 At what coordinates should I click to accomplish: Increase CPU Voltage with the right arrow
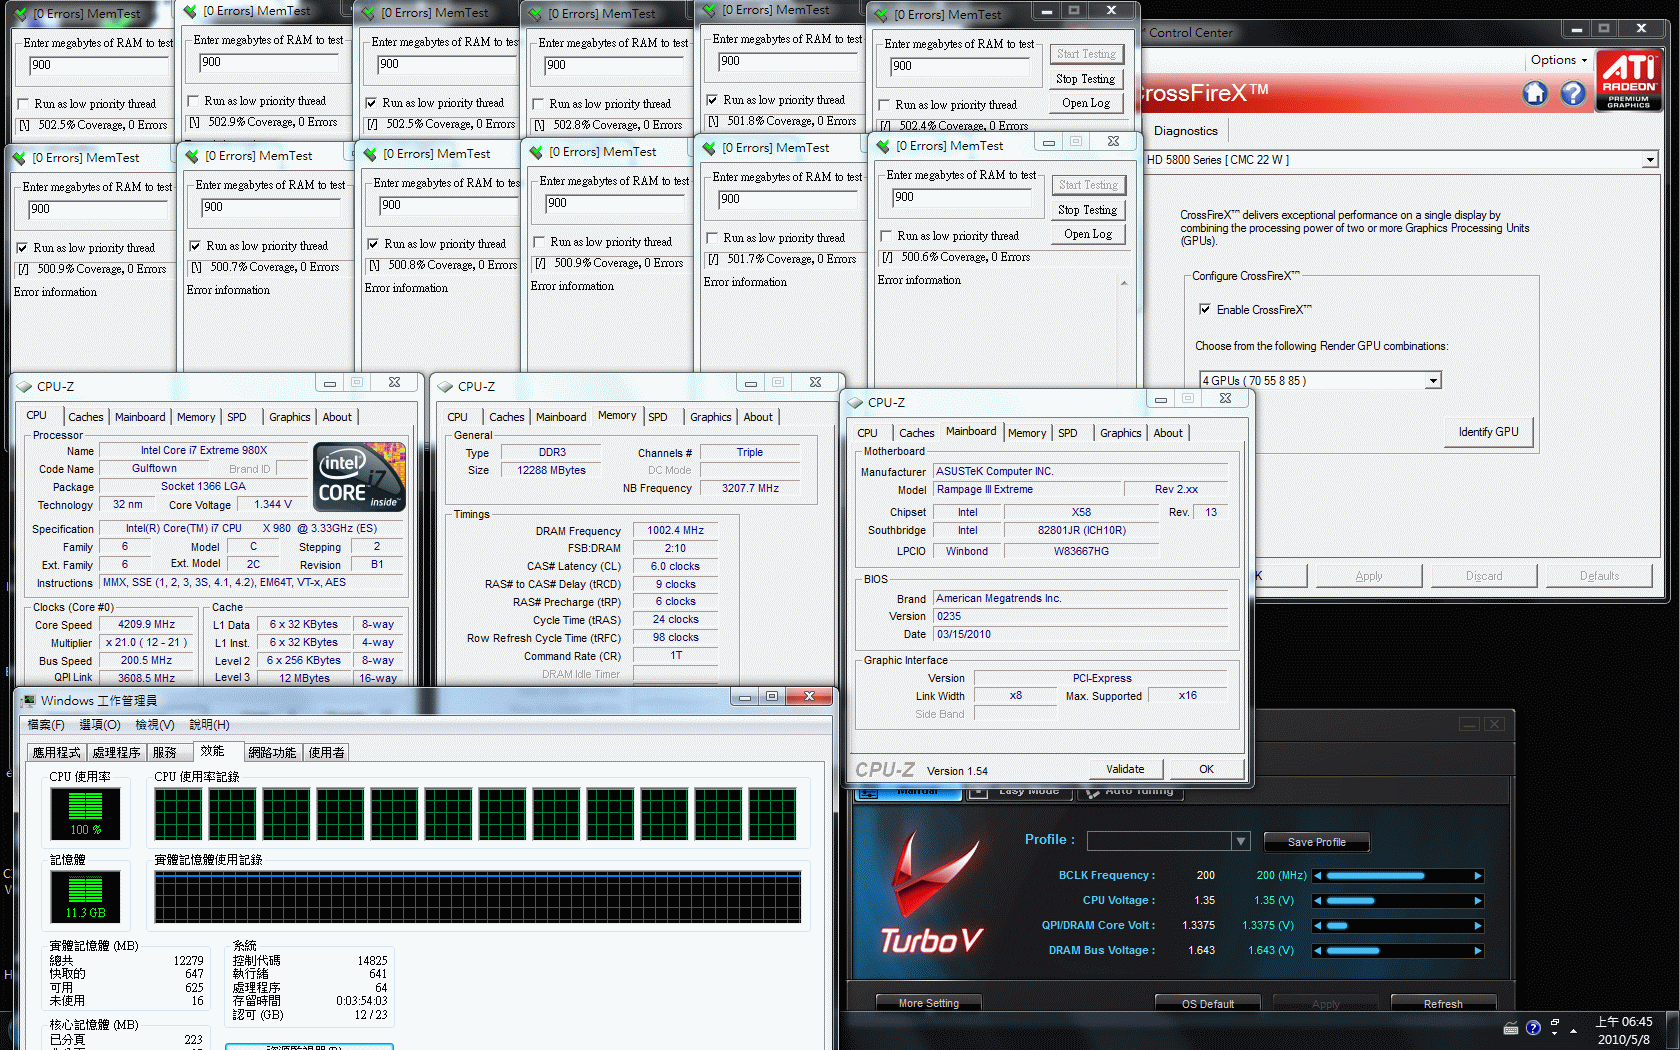click(x=1478, y=901)
